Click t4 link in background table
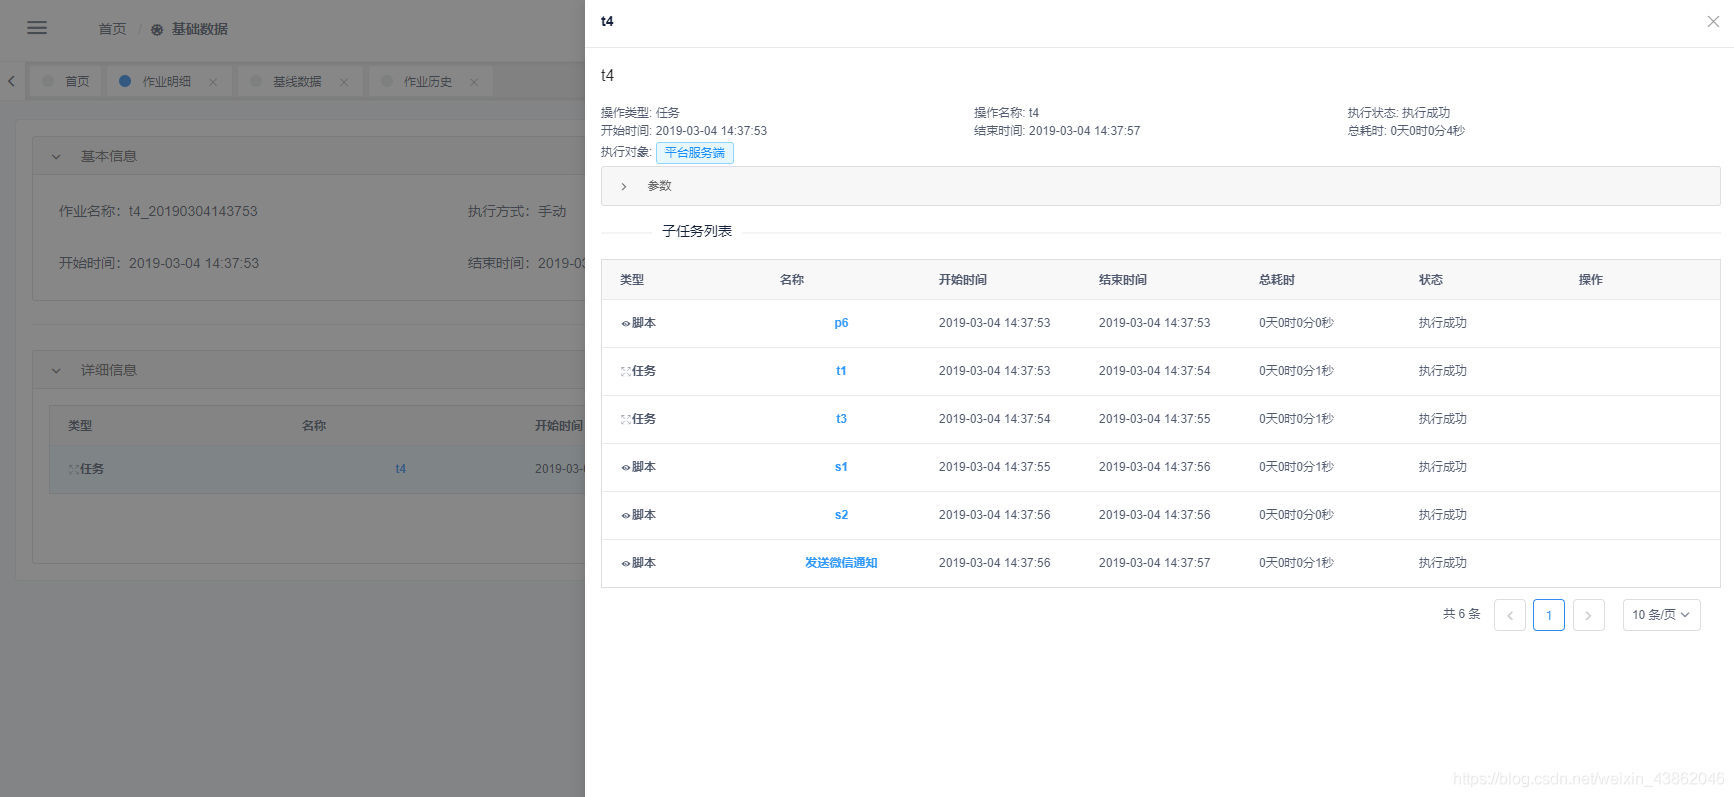1734x797 pixels. (400, 469)
